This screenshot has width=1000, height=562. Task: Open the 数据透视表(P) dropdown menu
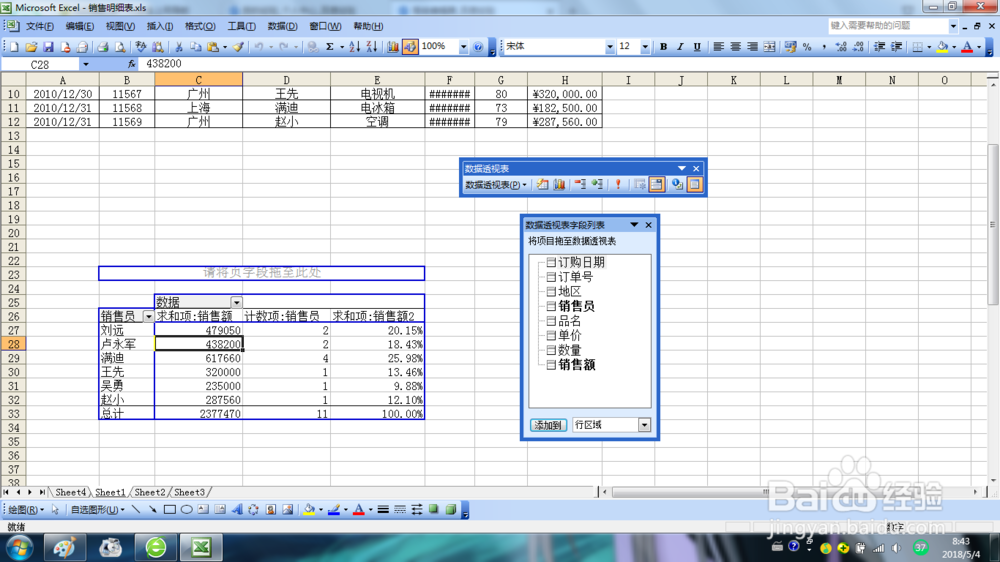[496, 185]
